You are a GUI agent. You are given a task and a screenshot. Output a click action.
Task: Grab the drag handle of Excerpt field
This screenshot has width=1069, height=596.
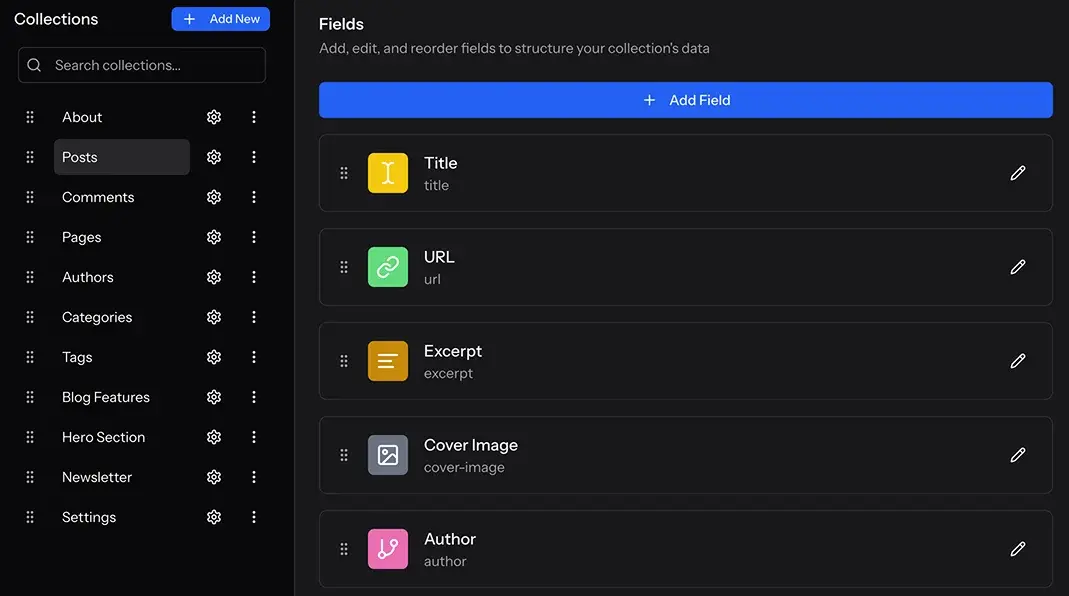(x=344, y=361)
